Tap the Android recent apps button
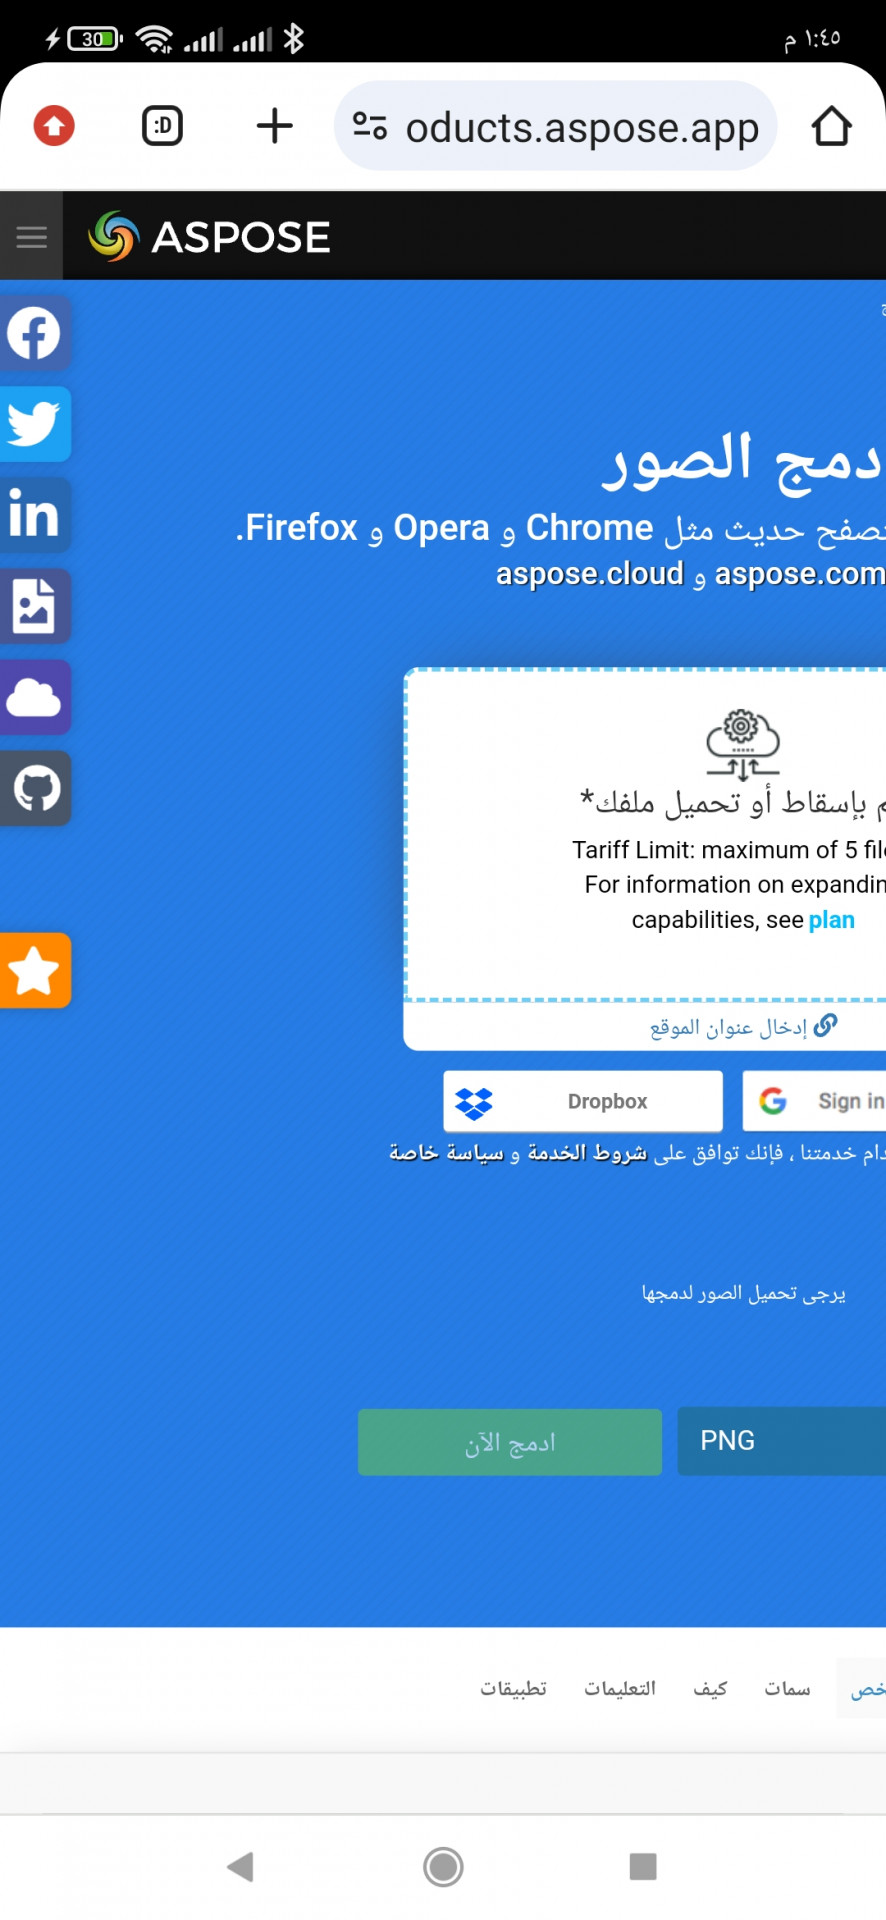The width and height of the screenshot is (886, 1920). pyautogui.click(x=643, y=1866)
